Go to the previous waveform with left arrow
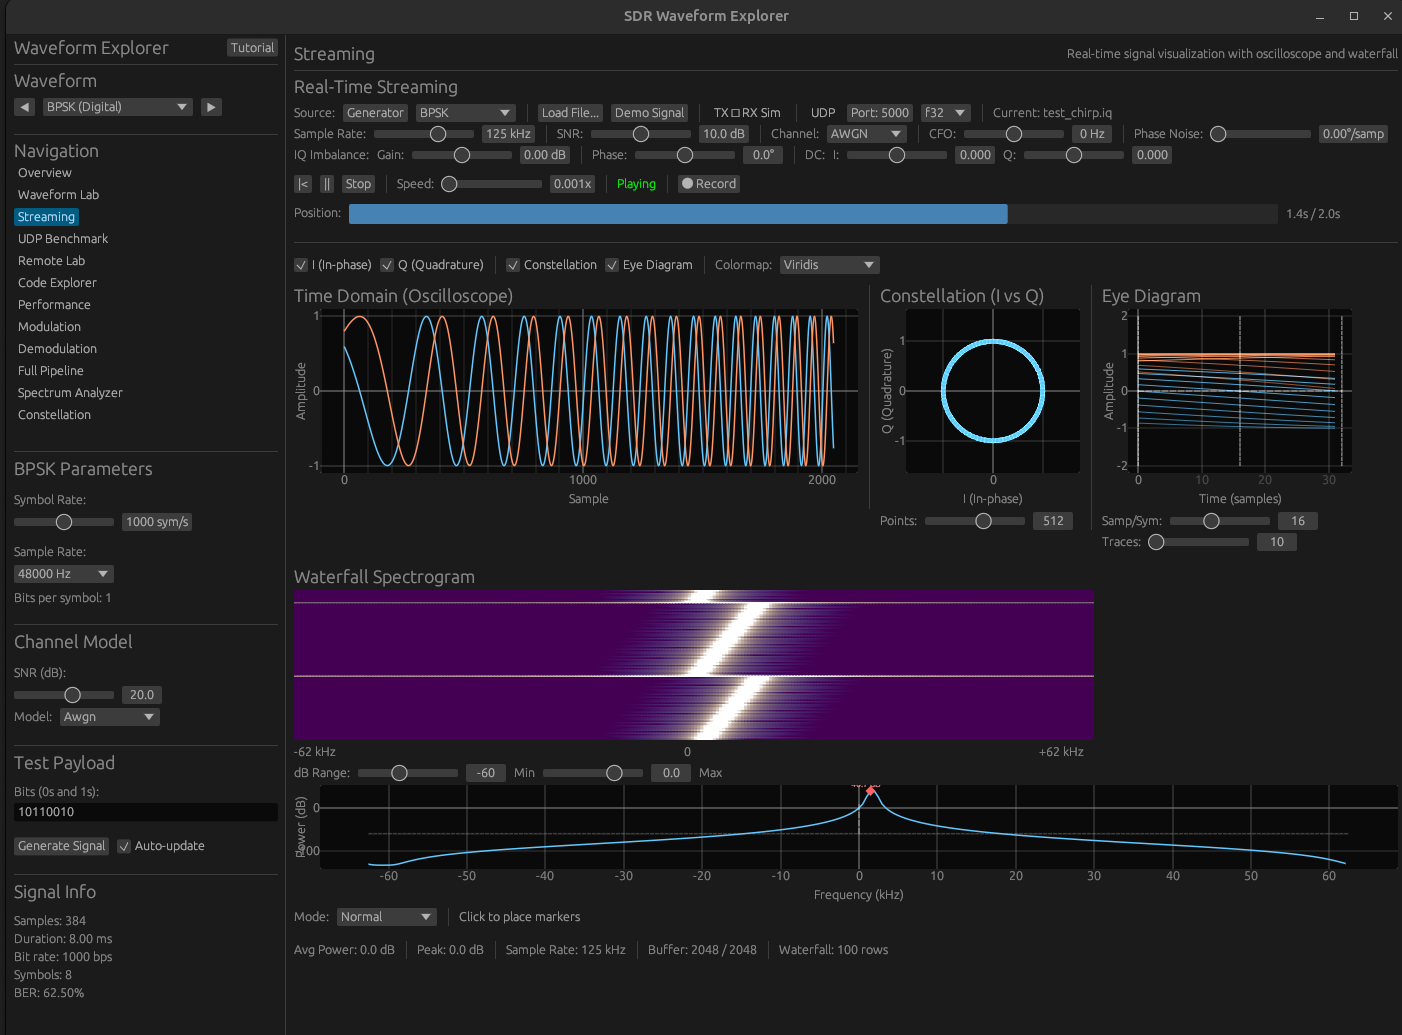 (25, 107)
